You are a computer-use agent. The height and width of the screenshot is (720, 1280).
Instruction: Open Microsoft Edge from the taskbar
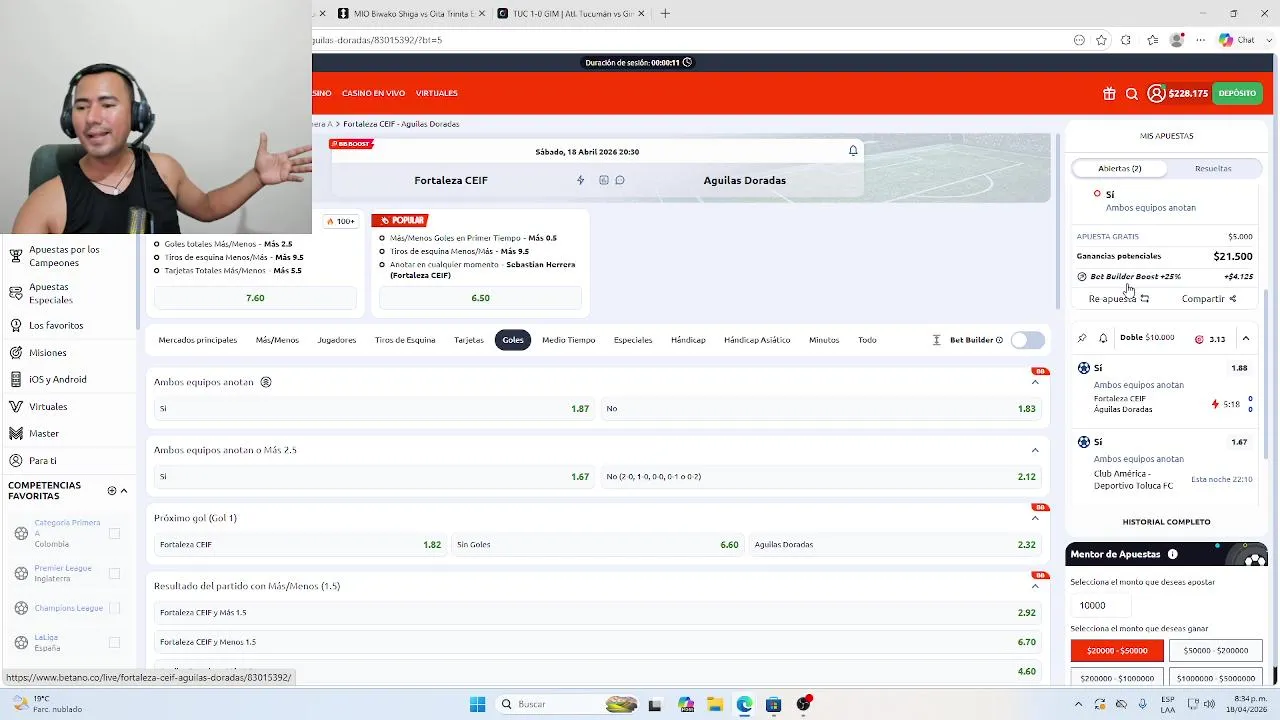coord(744,704)
